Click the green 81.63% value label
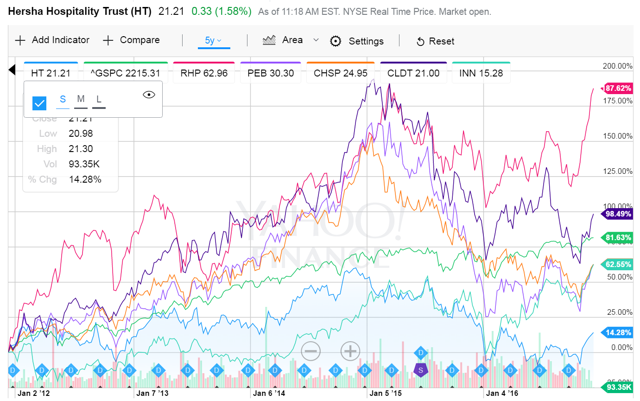The height and width of the screenshot is (401, 640). pos(617,237)
